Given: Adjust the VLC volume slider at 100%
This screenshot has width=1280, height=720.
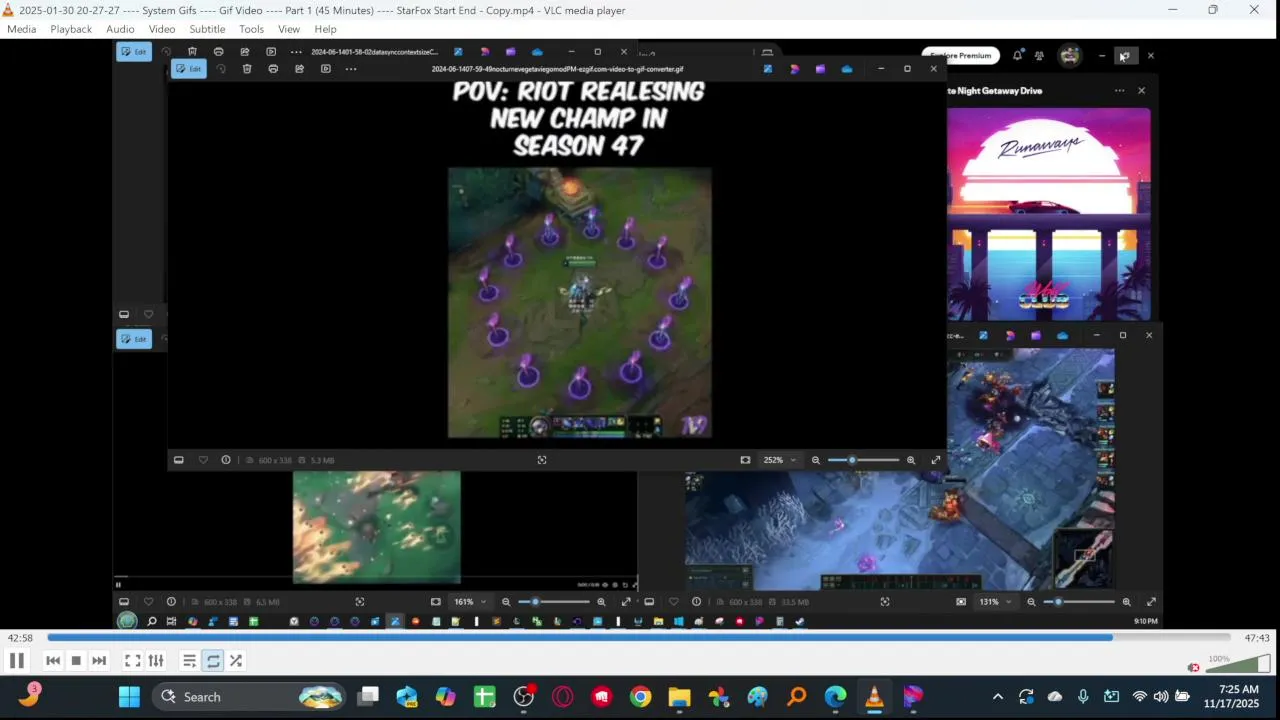Looking at the screenshot, I should click(x=1238, y=663).
